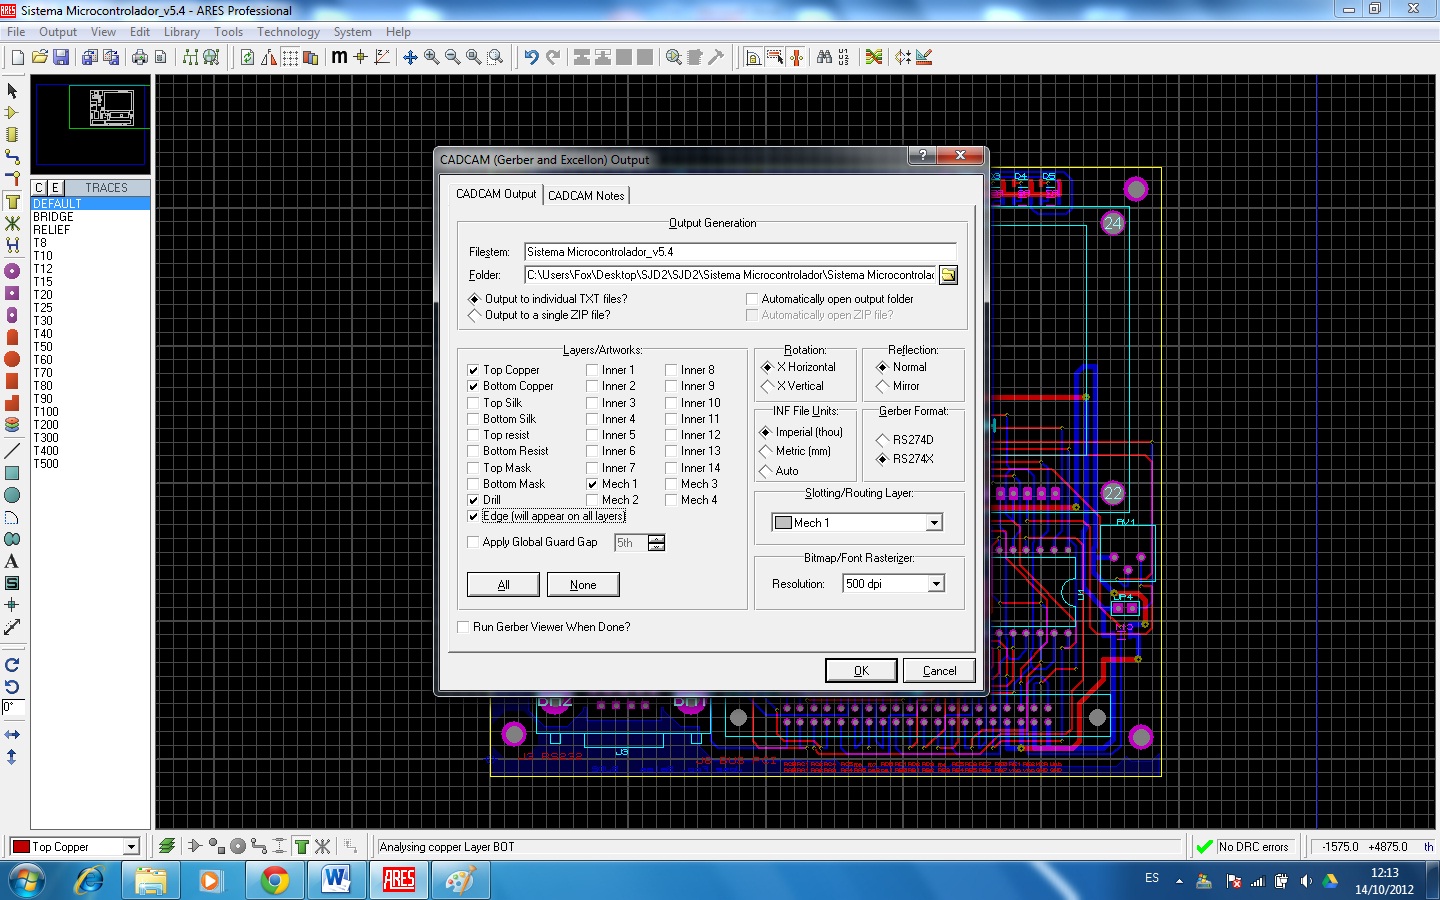Click the Undo arrow icon
The height and width of the screenshot is (900, 1440).
(x=531, y=57)
